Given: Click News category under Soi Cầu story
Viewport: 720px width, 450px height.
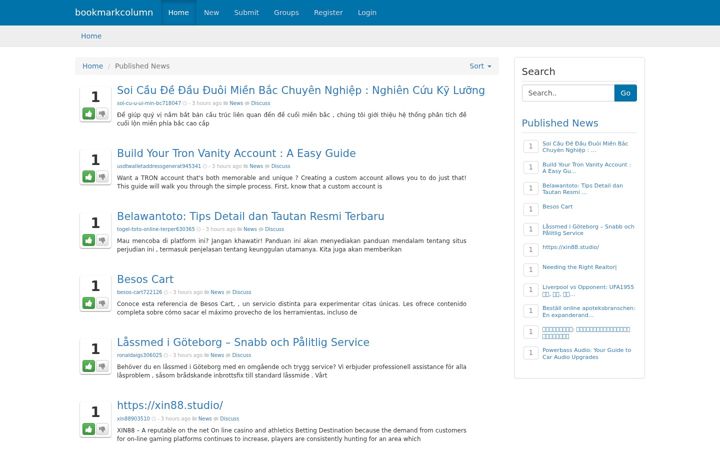Looking at the screenshot, I should click(236, 103).
